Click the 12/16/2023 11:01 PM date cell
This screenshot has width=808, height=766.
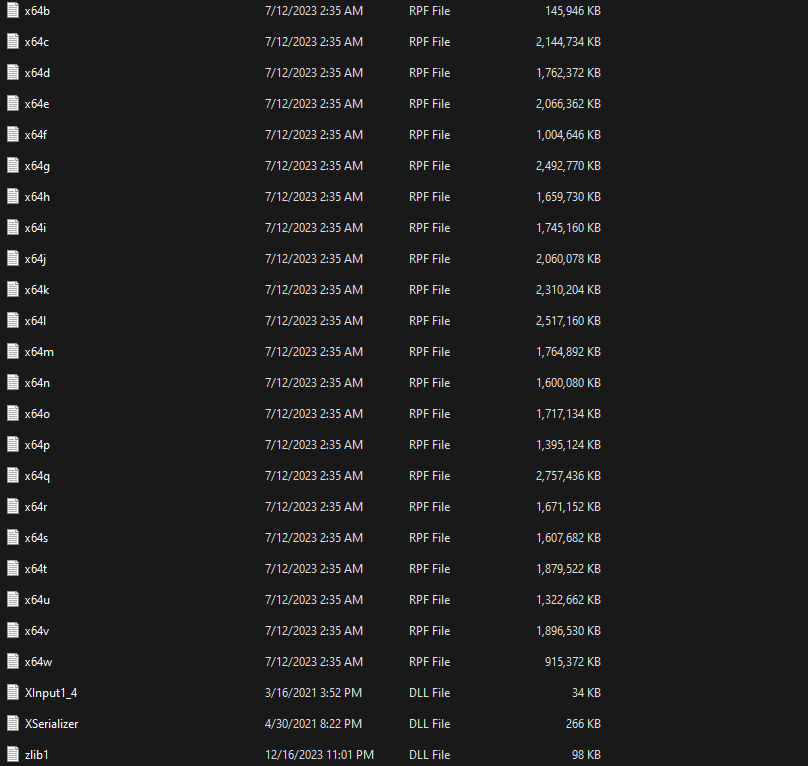pyautogui.click(x=319, y=755)
